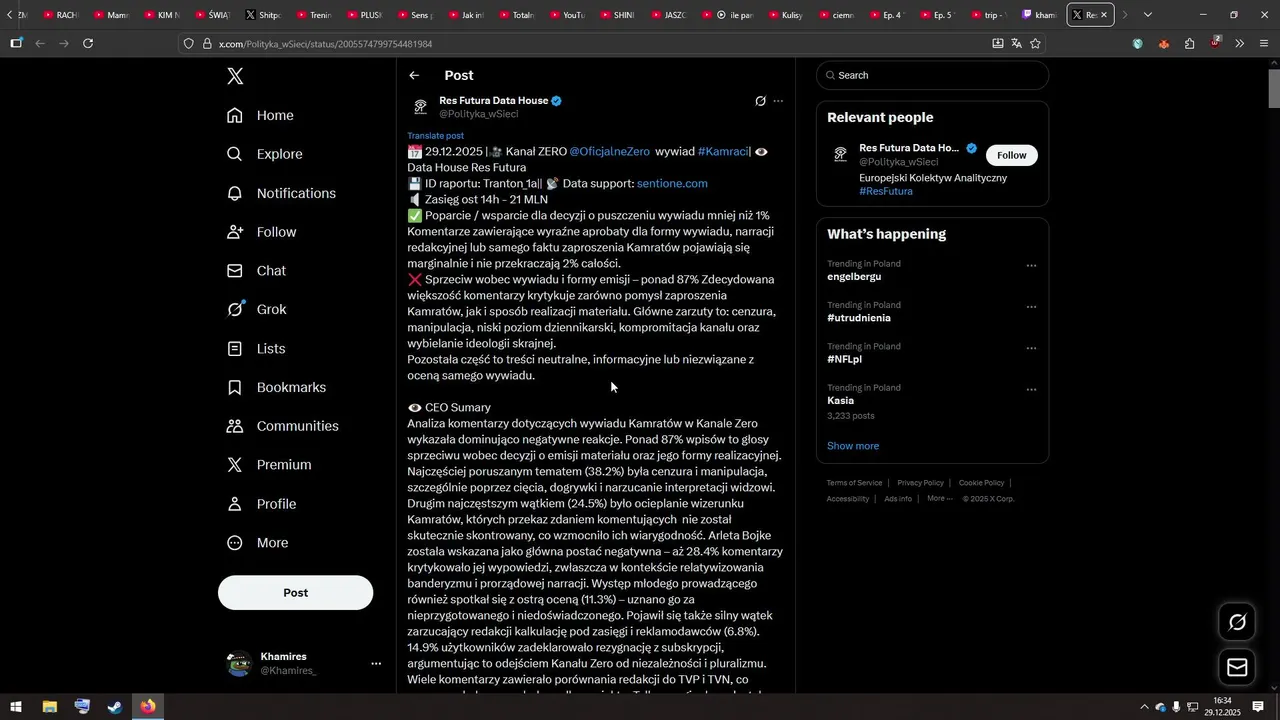Screen dimensions: 1280x720
Task: Switch to the kham Twitch tab
Action: pyautogui.click(x=1038, y=15)
